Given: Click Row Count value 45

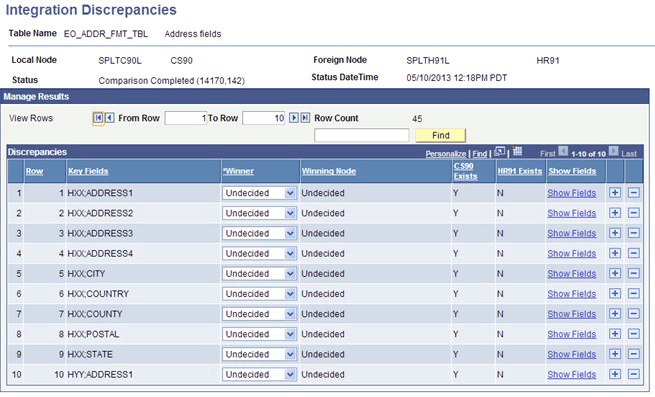Looking at the screenshot, I should tap(417, 119).
